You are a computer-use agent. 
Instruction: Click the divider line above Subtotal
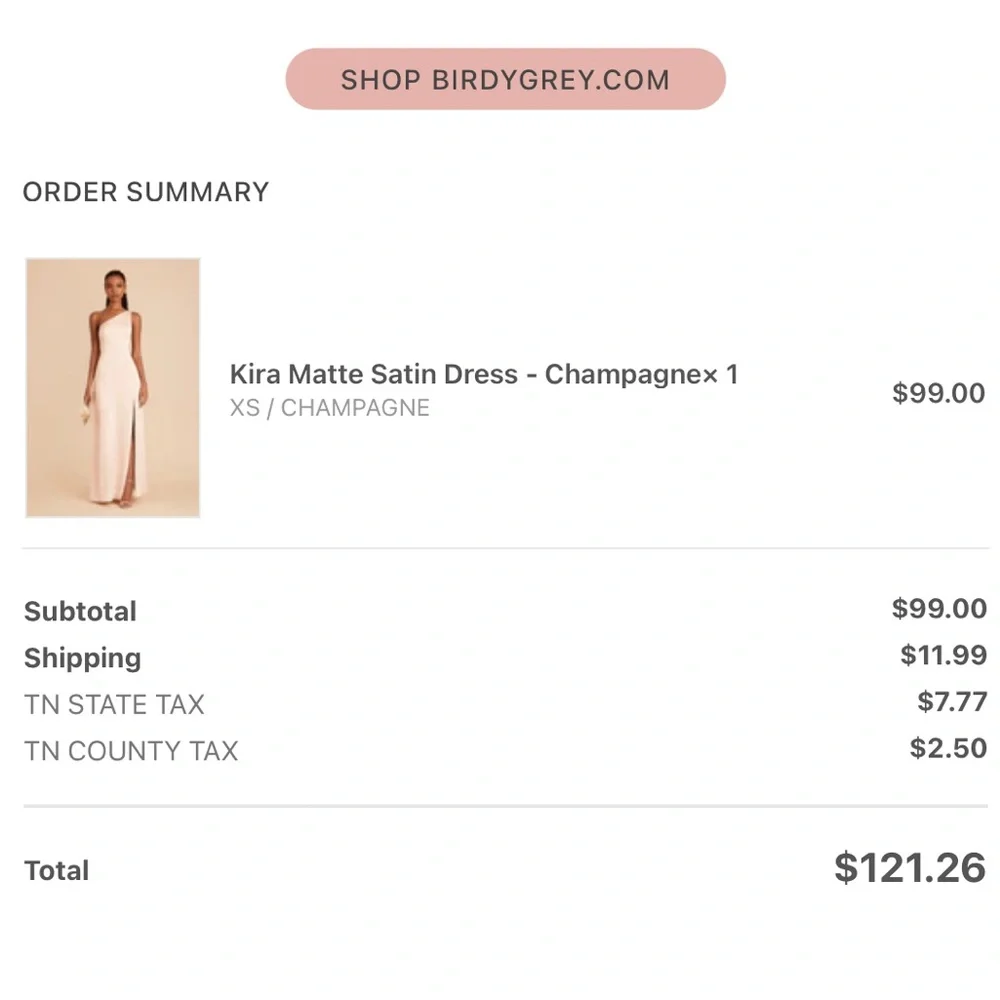click(x=505, y=548)
